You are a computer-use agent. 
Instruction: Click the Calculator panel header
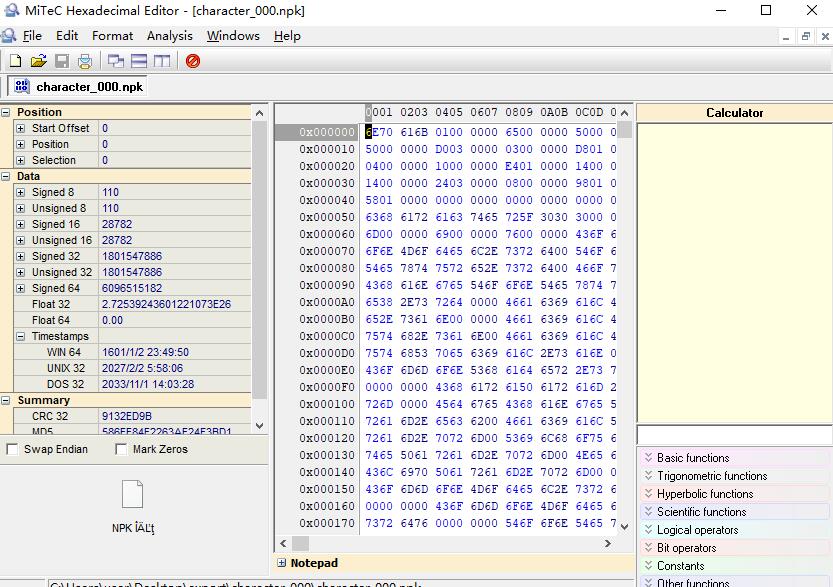(x=734, y=113)
